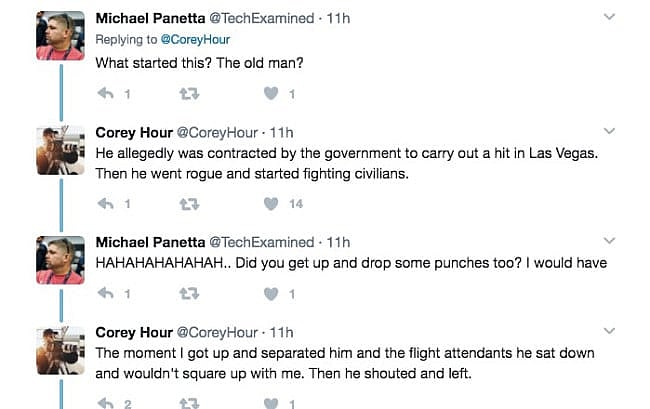Open options chevron on first Michael Panetta tweet
Screen dimensions: 650x409
(610, 17)
